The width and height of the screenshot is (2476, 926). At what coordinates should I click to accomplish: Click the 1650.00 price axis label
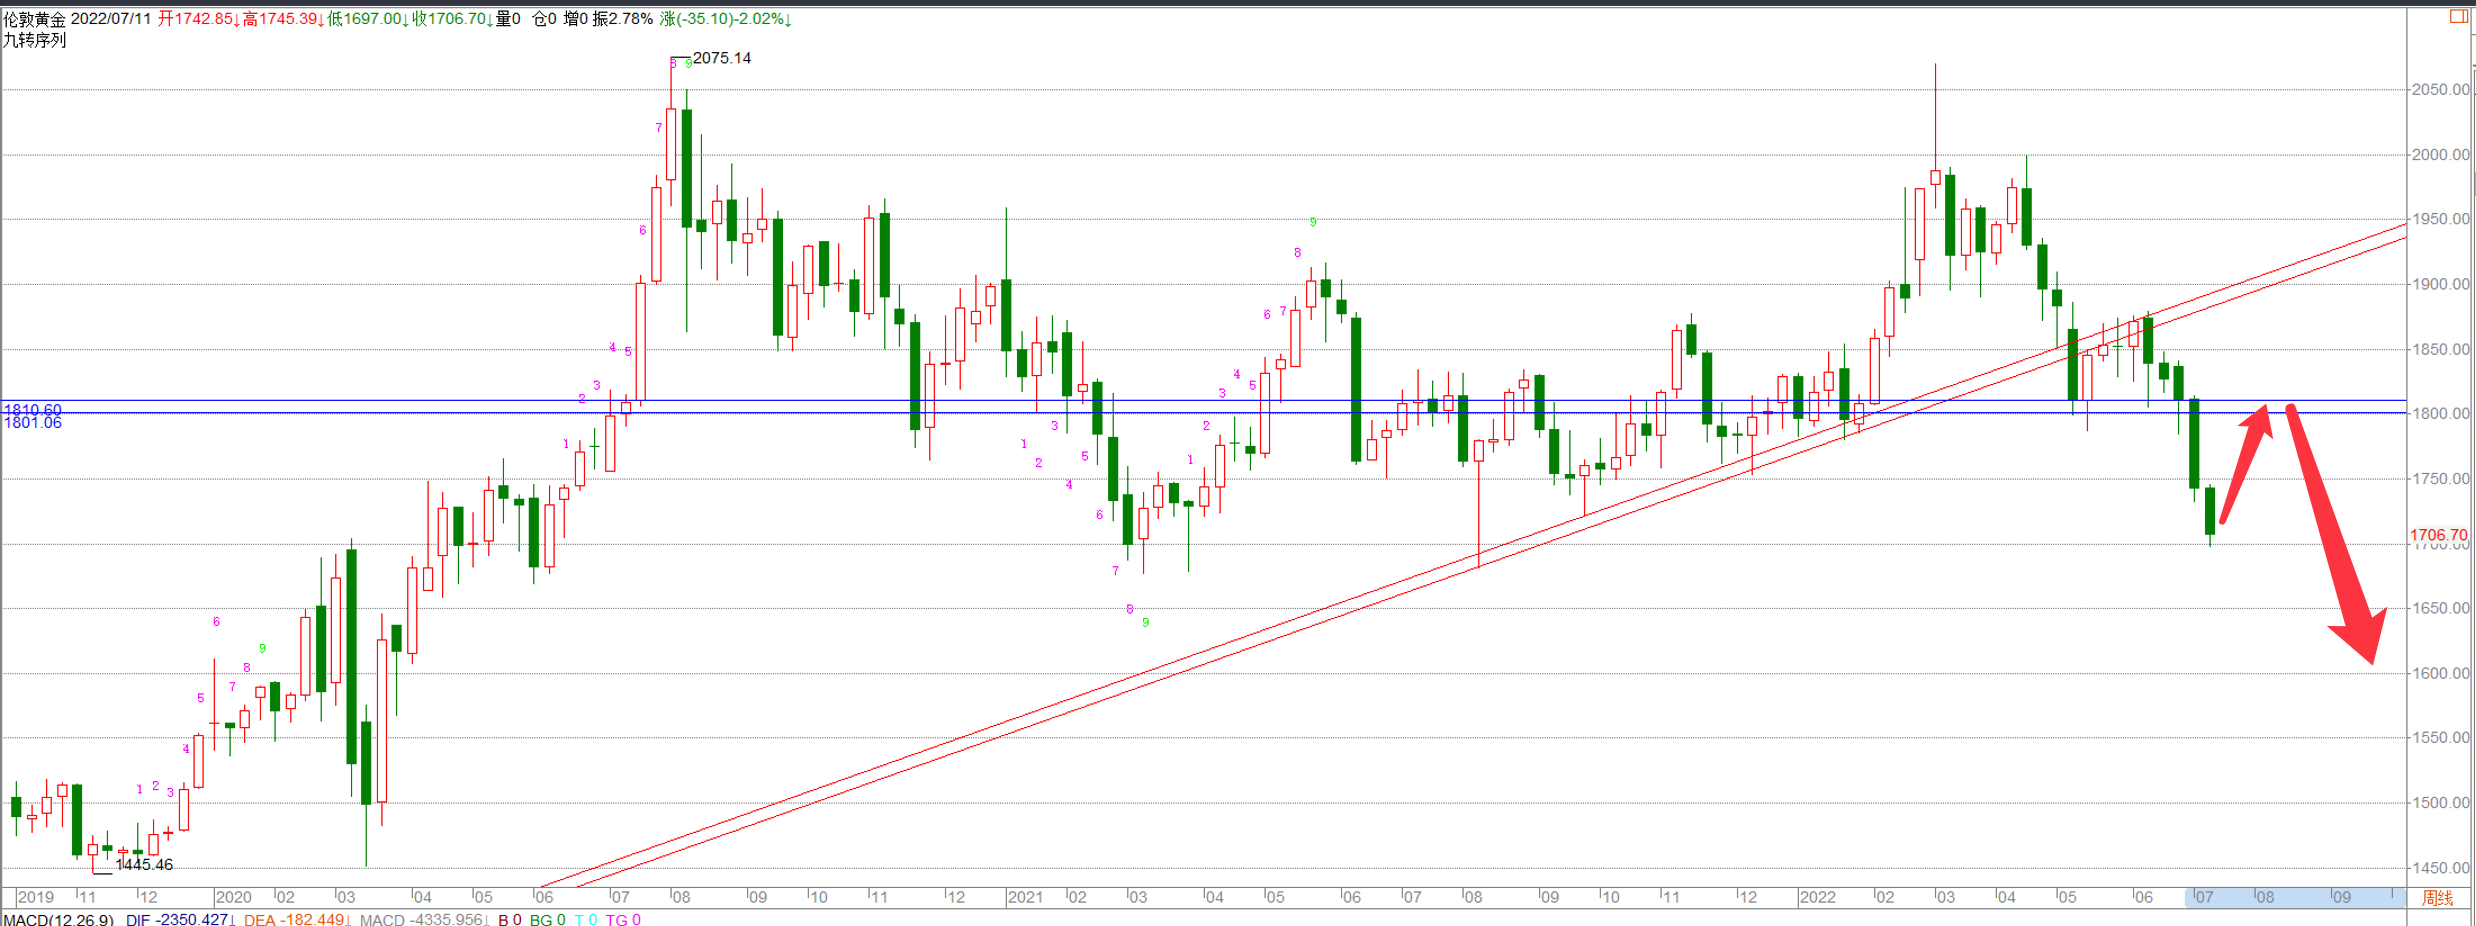[2441, 608]
